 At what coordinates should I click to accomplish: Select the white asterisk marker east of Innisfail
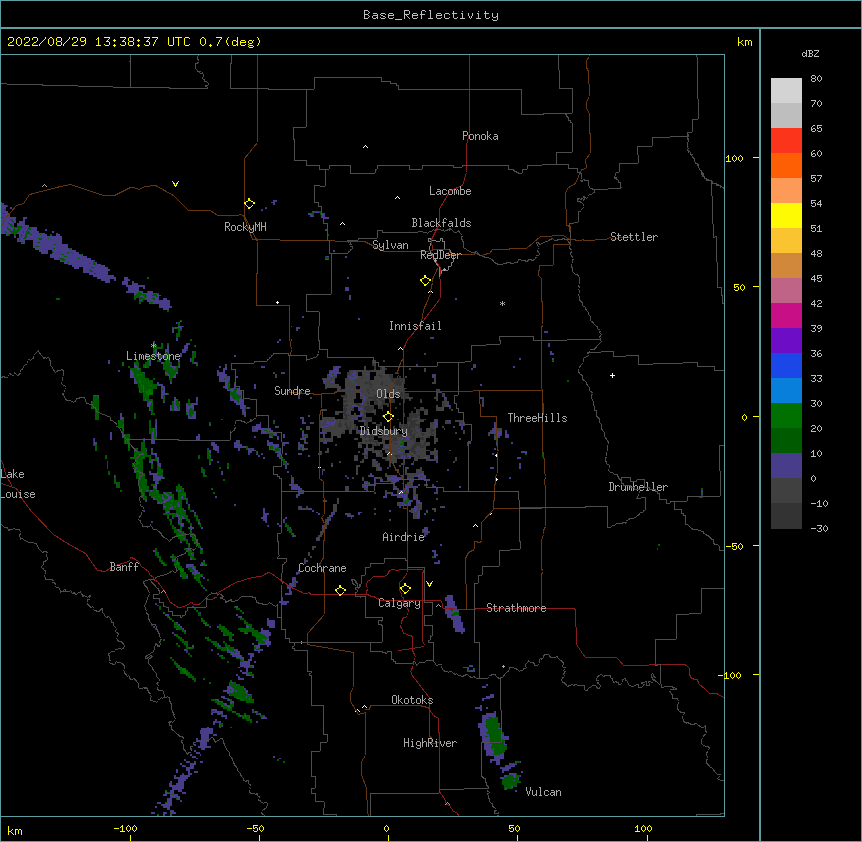(502, 304)
